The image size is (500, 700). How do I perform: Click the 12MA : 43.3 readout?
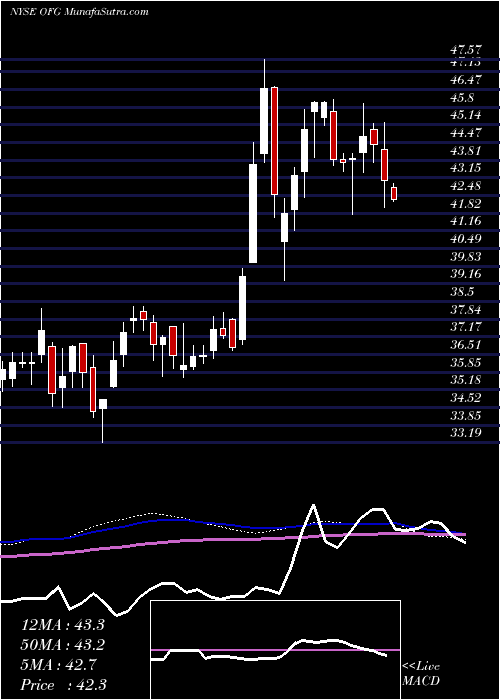63,625
